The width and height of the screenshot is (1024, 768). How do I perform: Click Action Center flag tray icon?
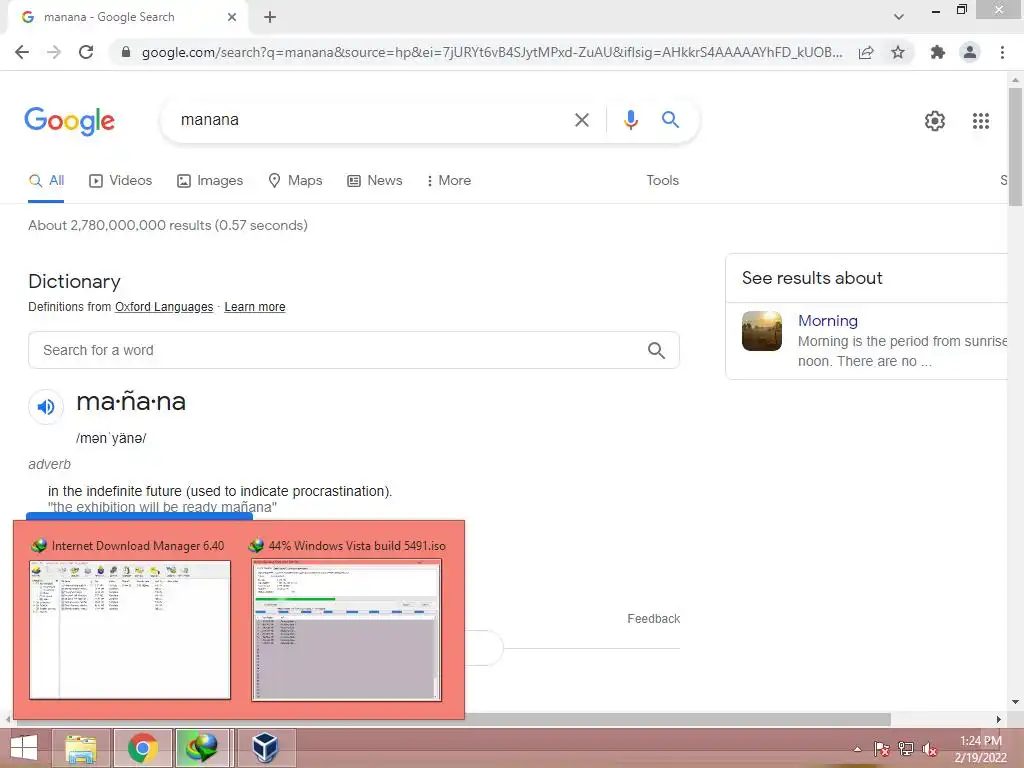881,749
